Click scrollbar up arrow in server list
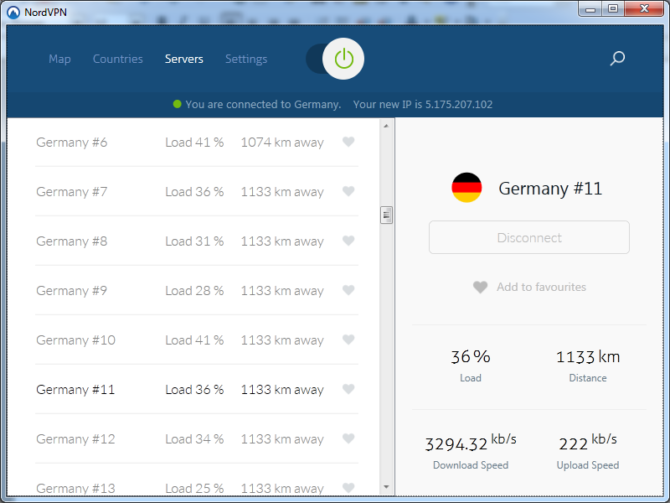This screenshot has width=670, height=503. pyautogui.click(x=386, y=126)
